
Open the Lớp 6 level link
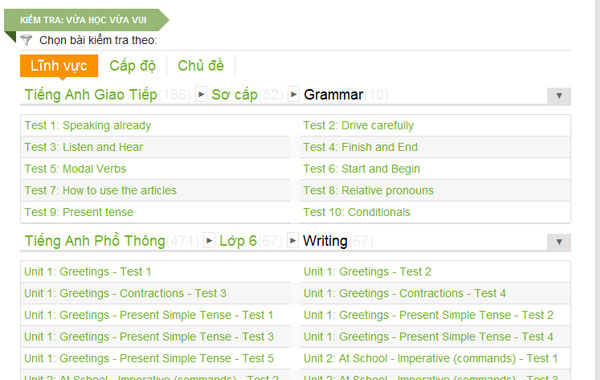click(x=238, y=241)
